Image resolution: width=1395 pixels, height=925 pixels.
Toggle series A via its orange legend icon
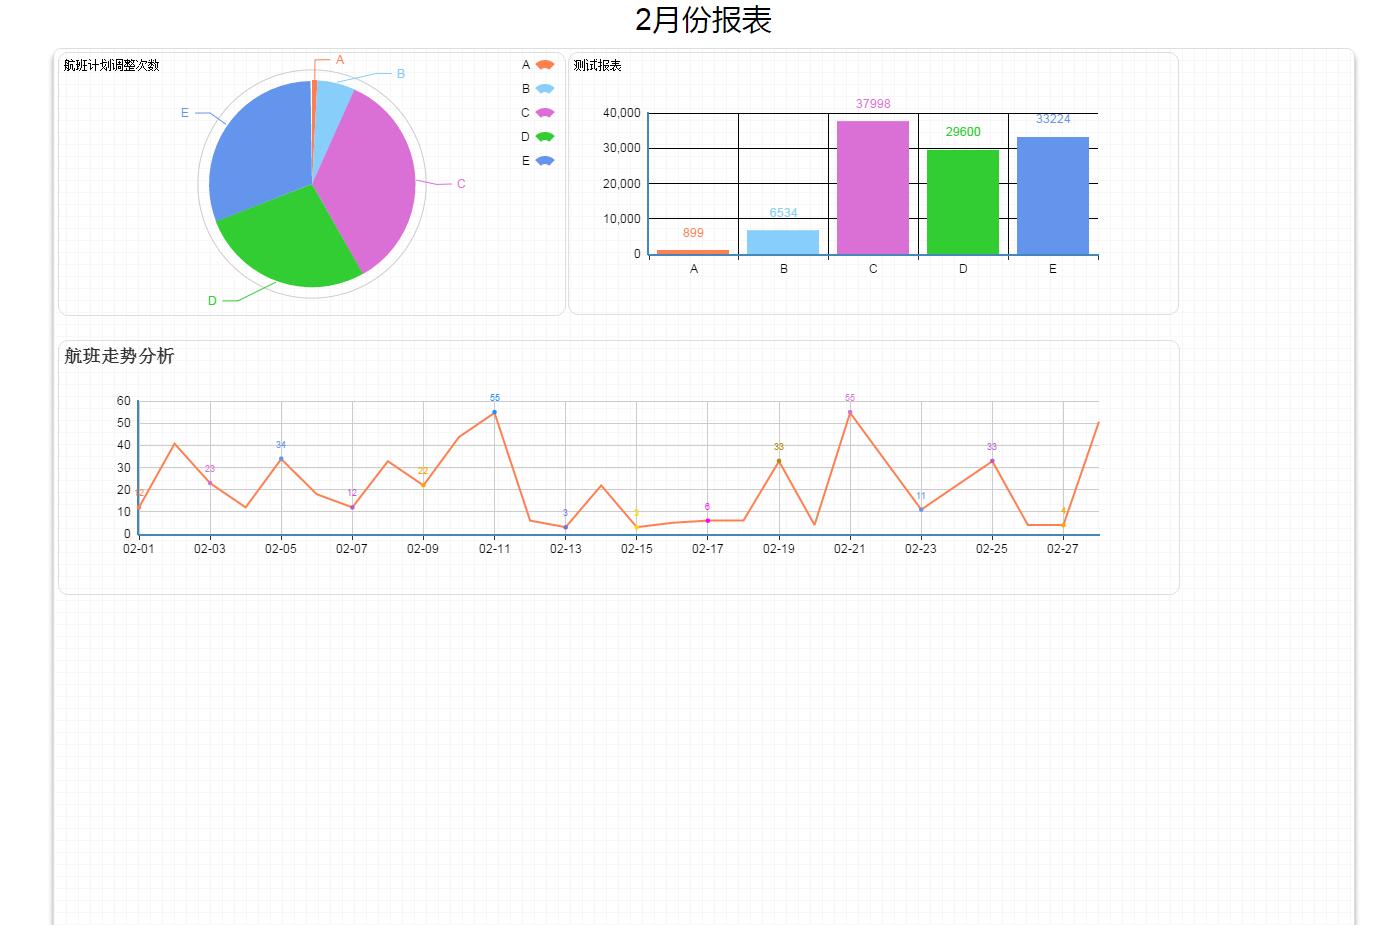(545, 65)
